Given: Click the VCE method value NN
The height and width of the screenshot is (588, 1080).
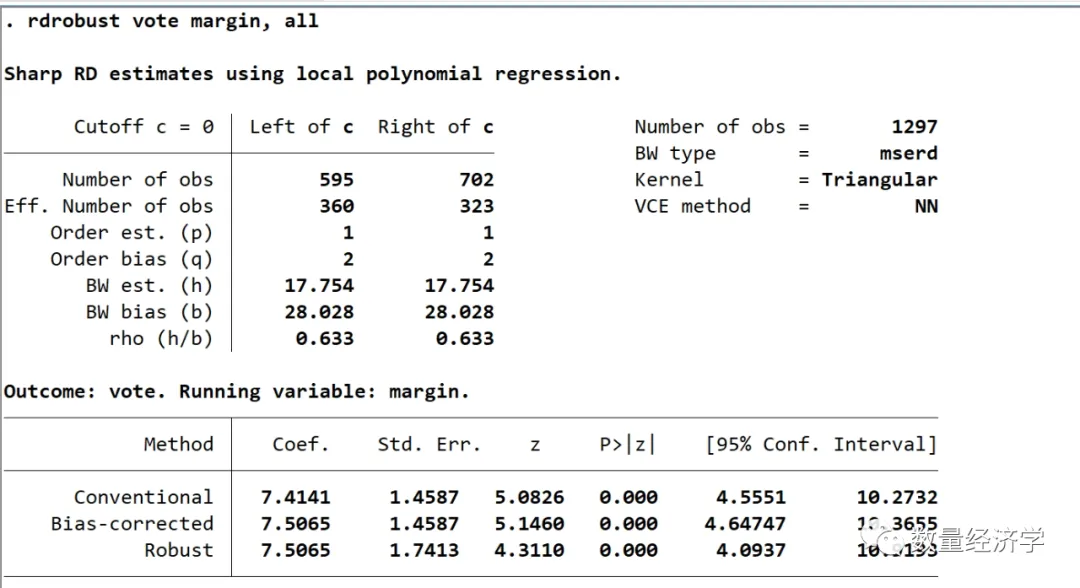Looking at the screenshot, I should point(925,206).
